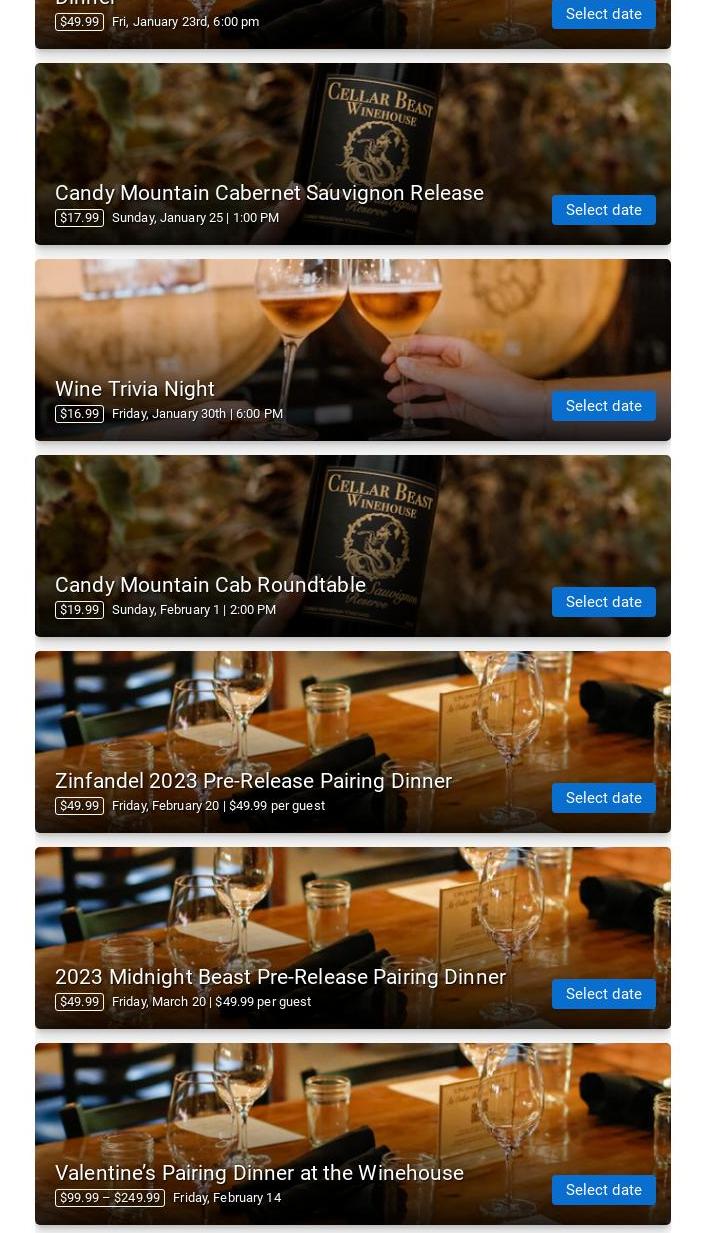Open 2023 Midnight Beast Pre-Release Pairing Dinner title

[x=280, y=977]
